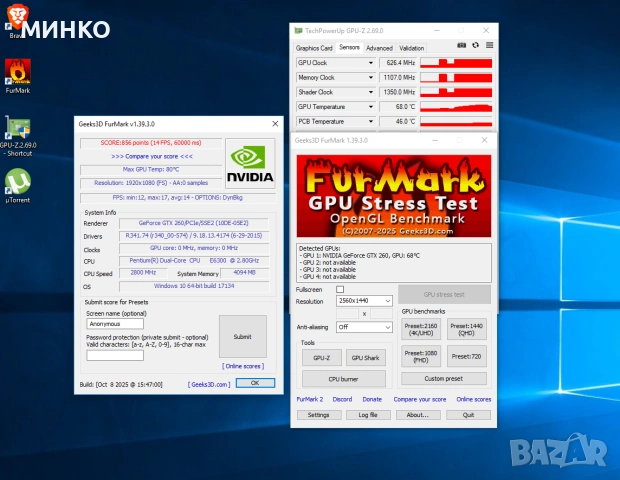Viewport: 620px width, 480px height.
Task: Click the GPU Clock history graph
Action: (456, 63)
